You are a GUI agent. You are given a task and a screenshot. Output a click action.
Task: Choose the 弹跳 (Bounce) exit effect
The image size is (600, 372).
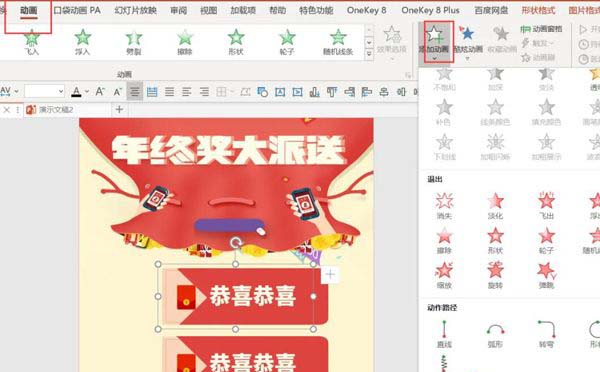[546, 275]
